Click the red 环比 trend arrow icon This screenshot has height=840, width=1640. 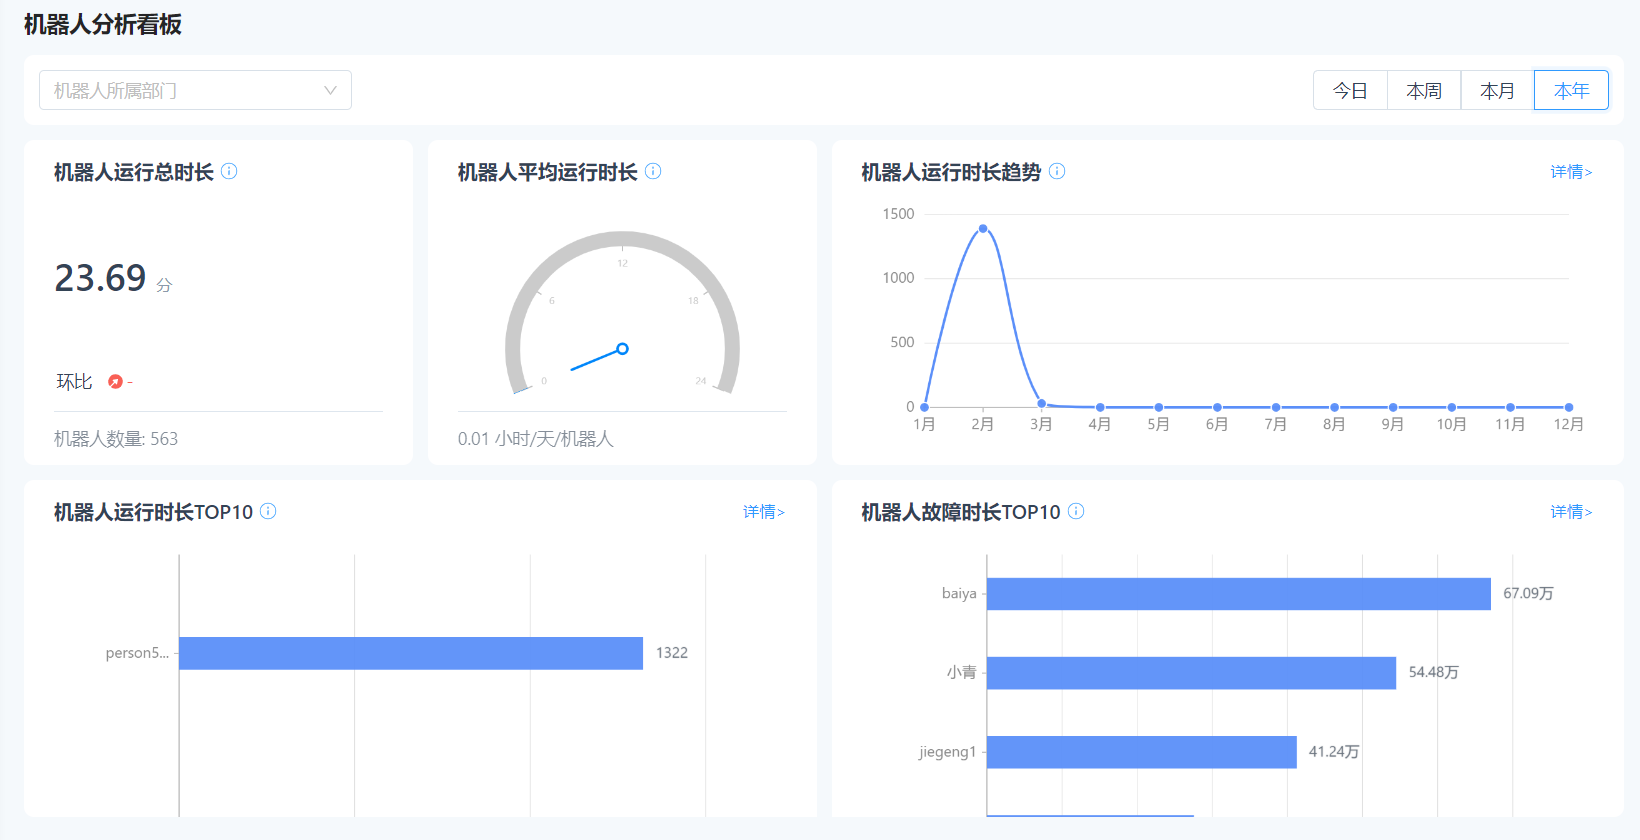[x=115, y=381]
